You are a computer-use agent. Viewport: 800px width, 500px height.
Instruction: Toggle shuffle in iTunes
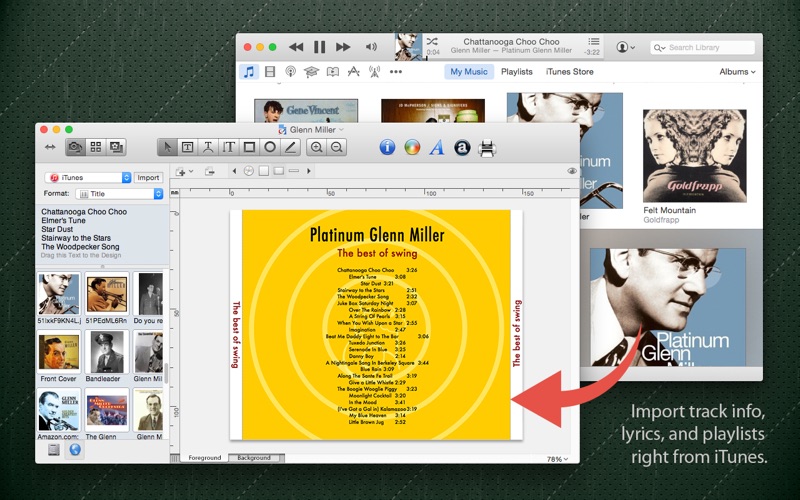[x=432, y=41]
